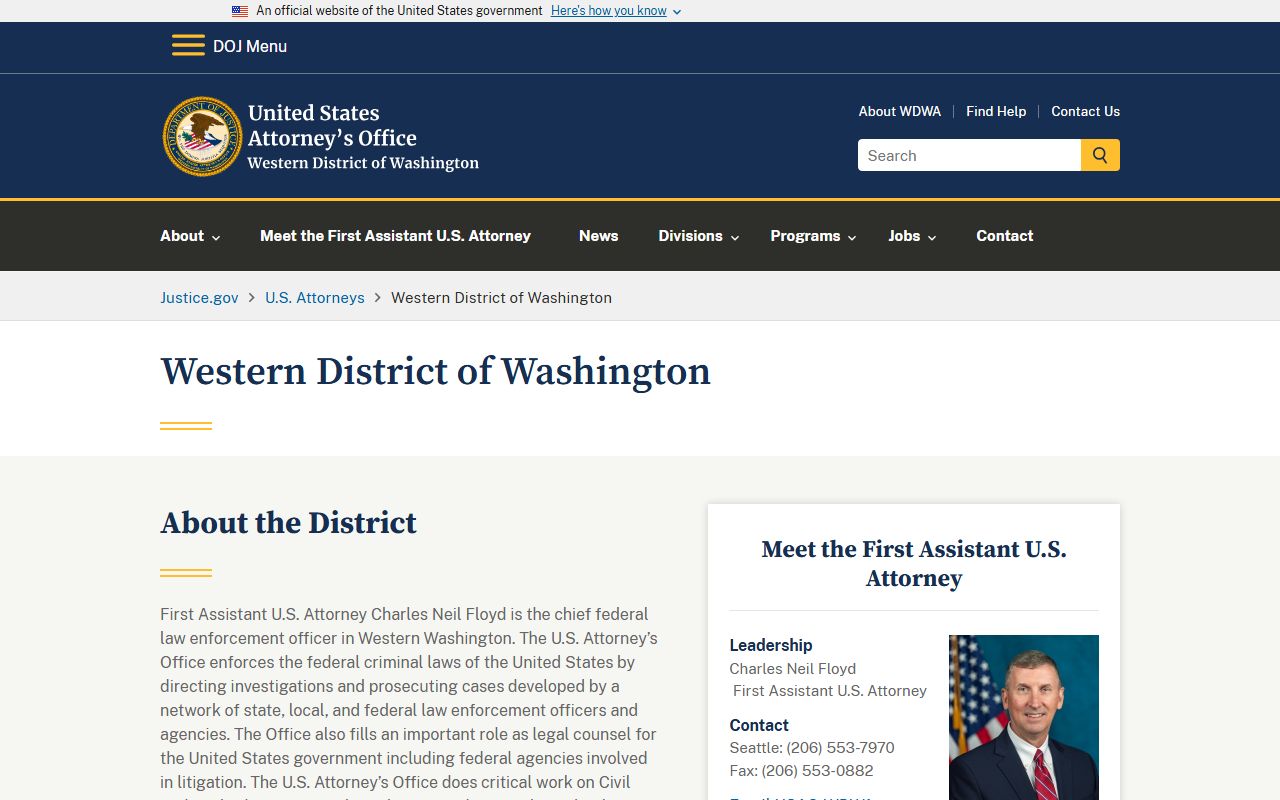Expand the About dropdown menu

click(x=190, y=236)
